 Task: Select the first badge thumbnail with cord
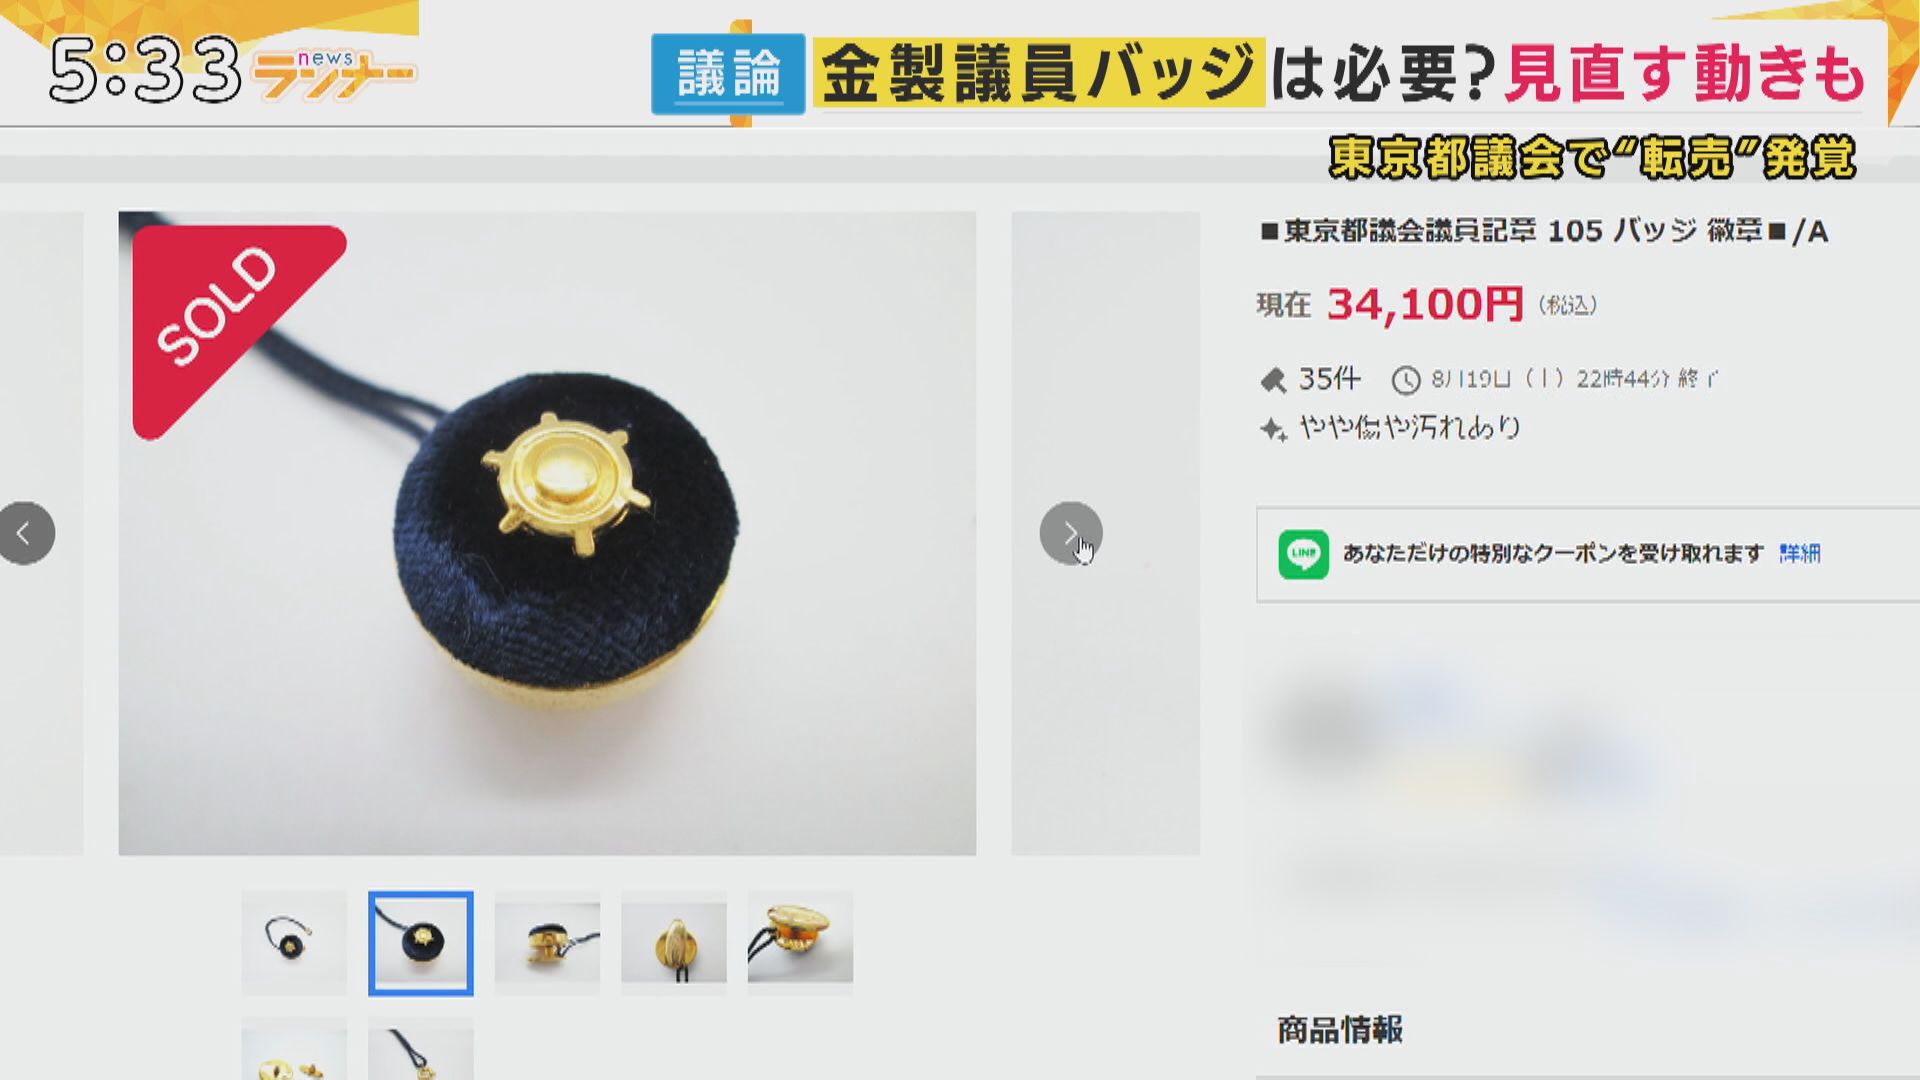coord(294,943)
